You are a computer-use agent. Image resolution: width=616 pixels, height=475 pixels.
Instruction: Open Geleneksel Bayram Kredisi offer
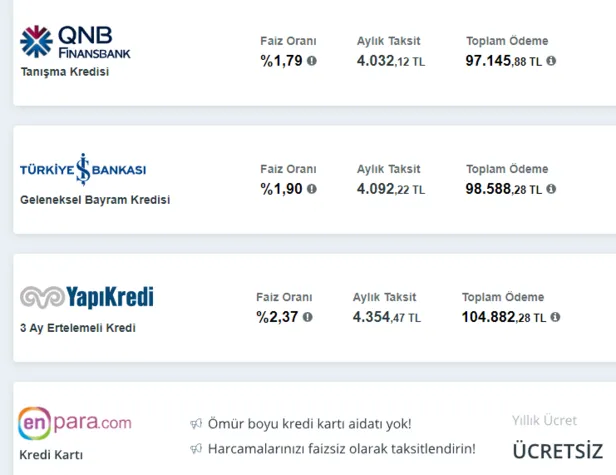[95, 200]
